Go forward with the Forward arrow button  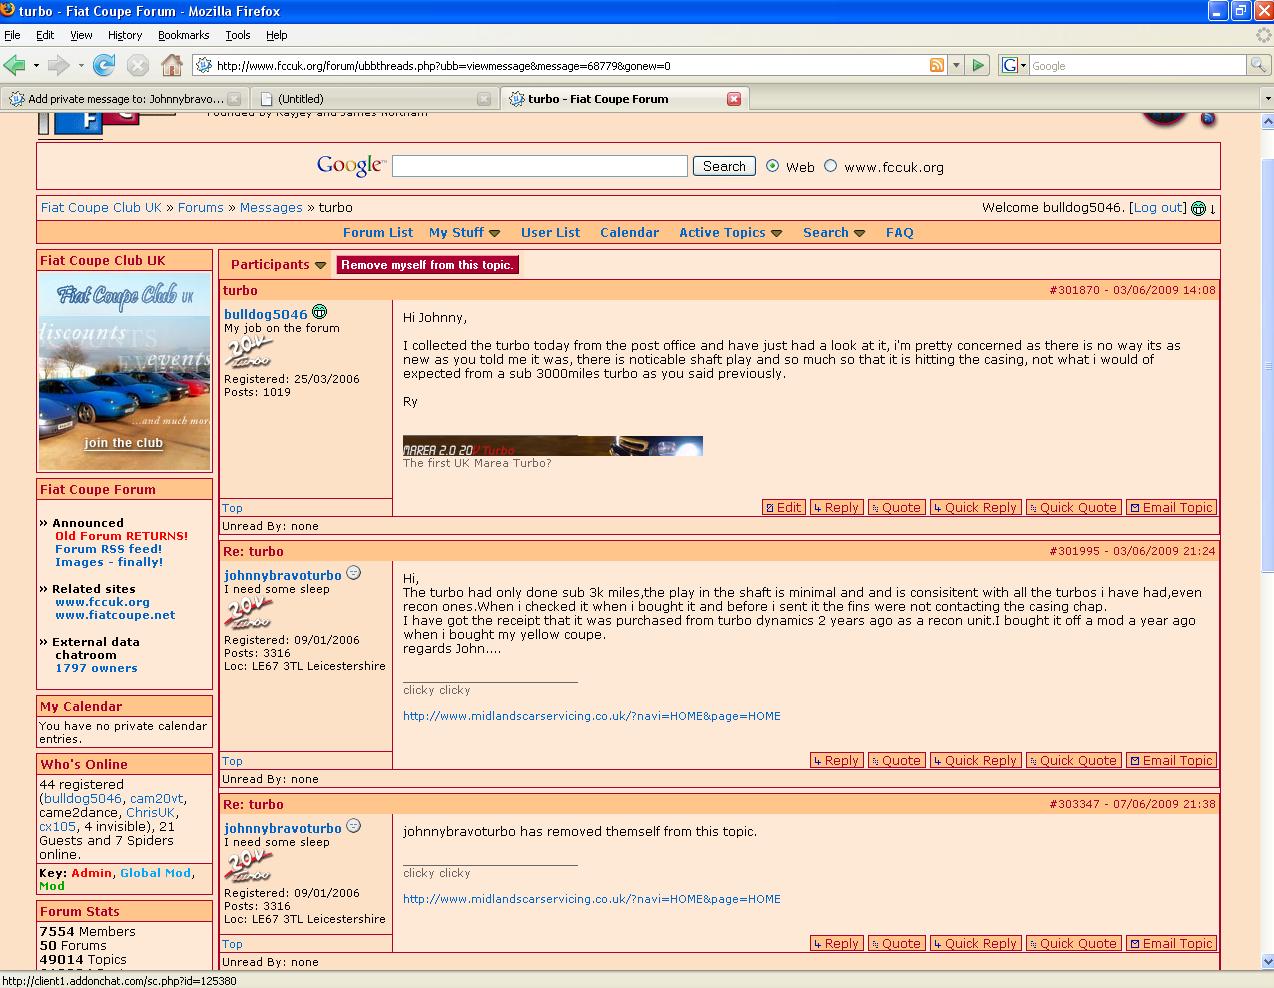click(58, 65)
